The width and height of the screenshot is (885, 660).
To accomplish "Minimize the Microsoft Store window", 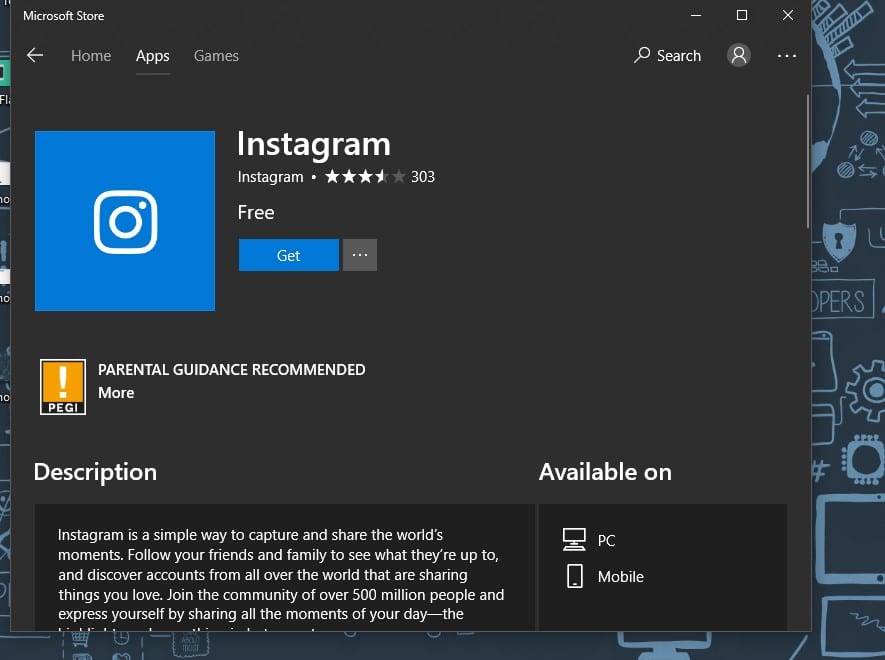I will coord(696,15).
